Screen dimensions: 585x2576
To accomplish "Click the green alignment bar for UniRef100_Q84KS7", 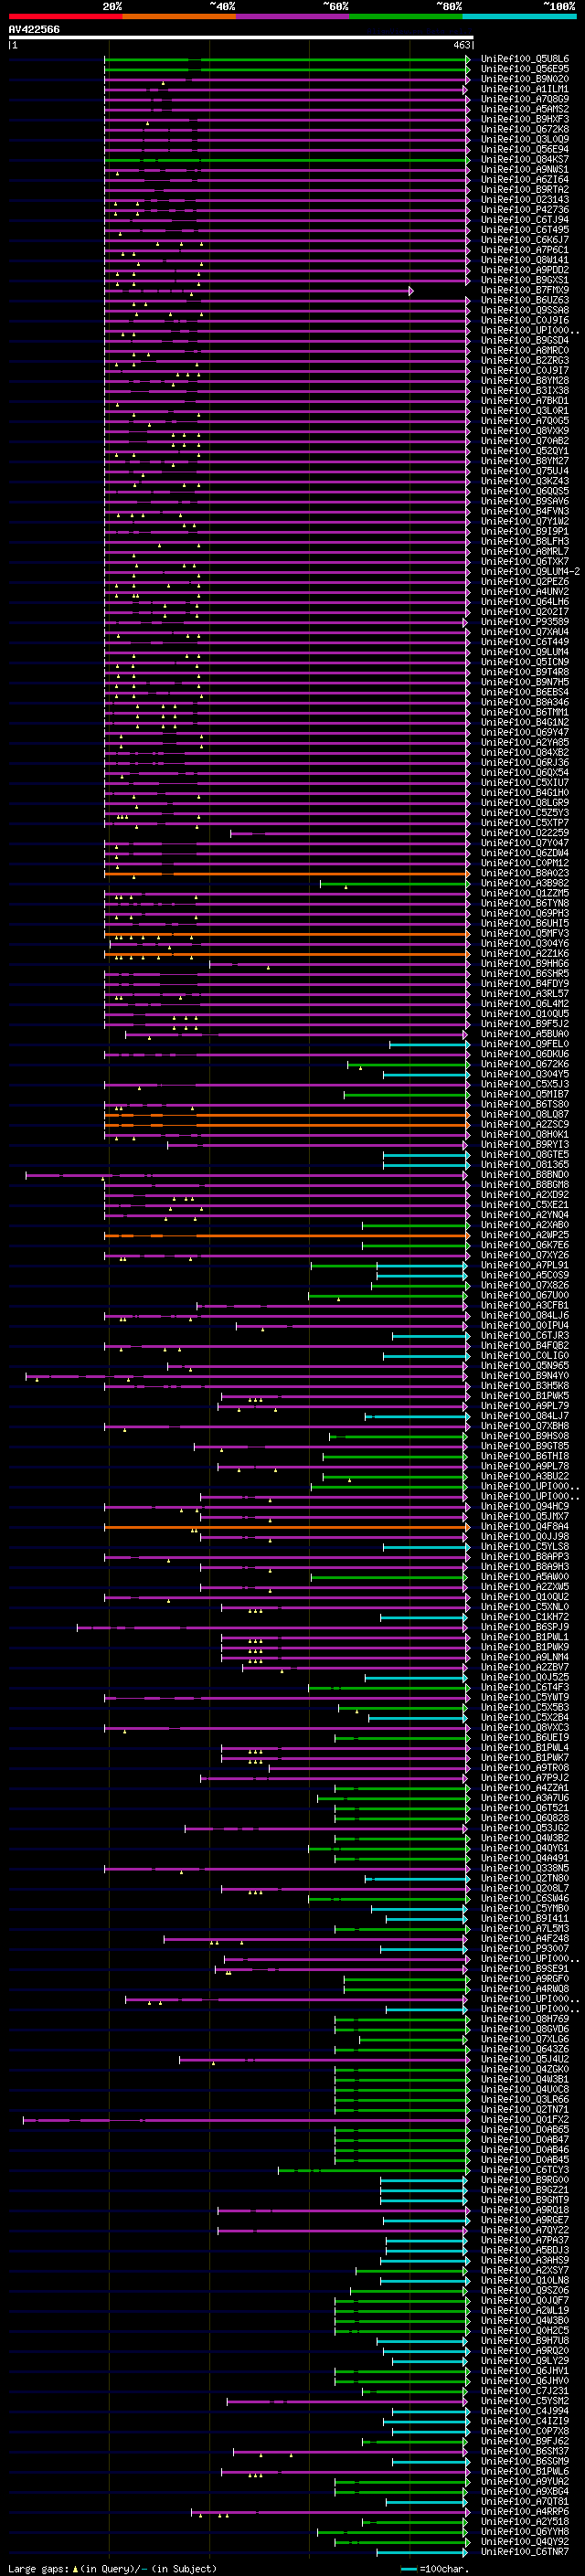I will (x=287, y=160).
